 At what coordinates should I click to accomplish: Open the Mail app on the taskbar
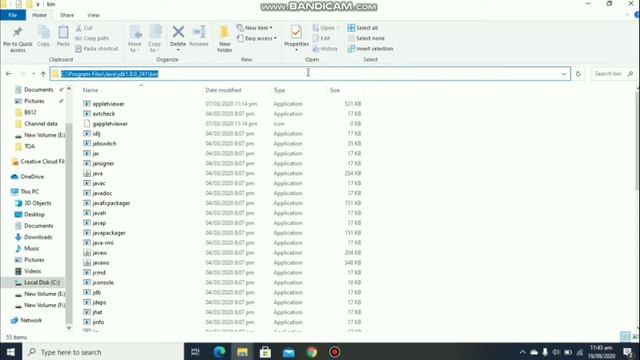(289, 352)
